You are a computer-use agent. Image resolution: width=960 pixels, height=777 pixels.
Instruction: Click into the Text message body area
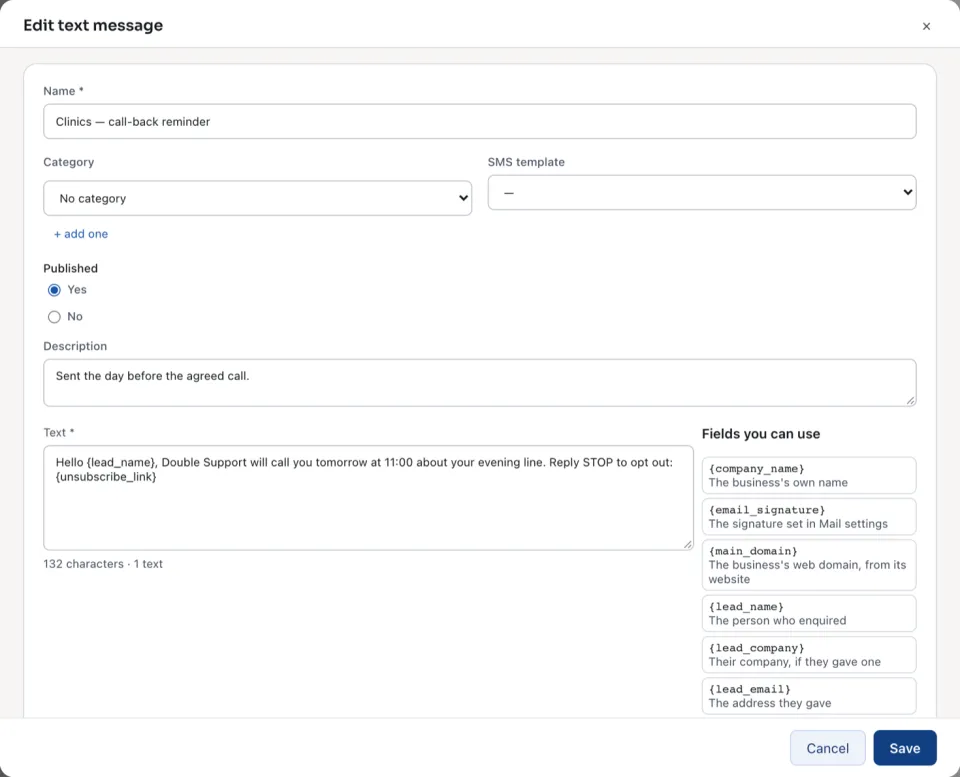368,498
